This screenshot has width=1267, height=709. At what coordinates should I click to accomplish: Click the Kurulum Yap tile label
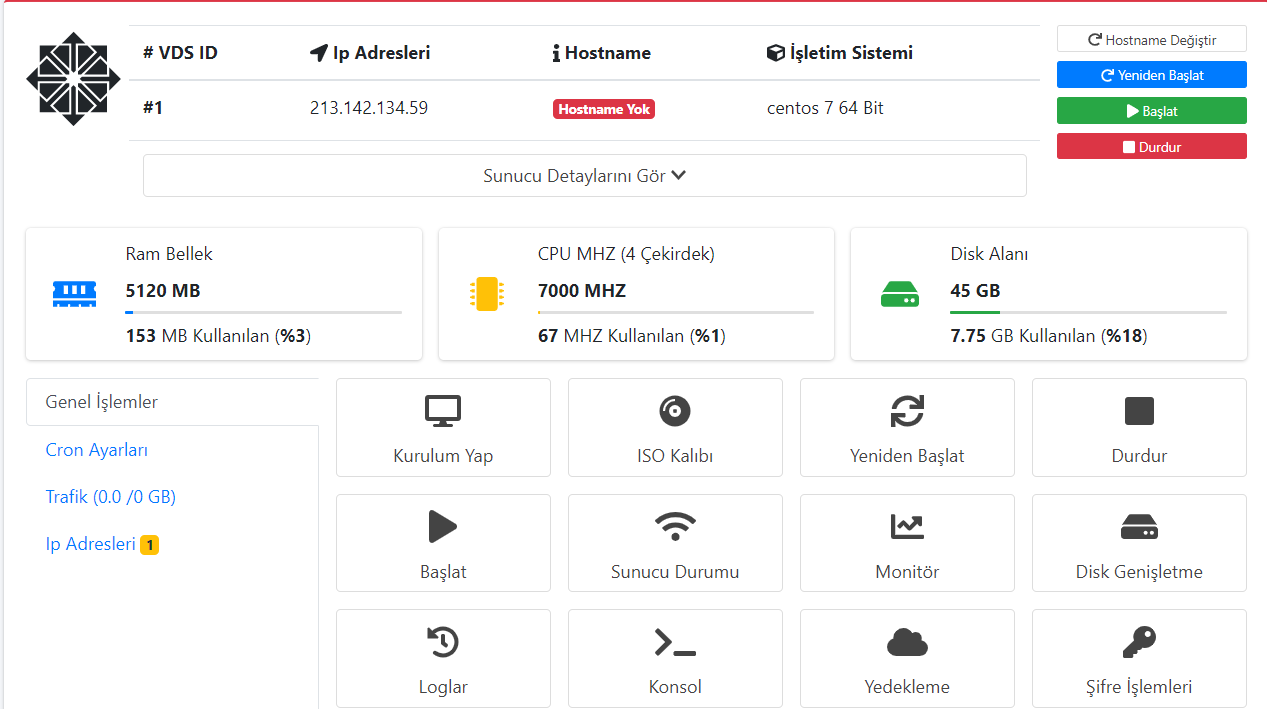[443, 456]
